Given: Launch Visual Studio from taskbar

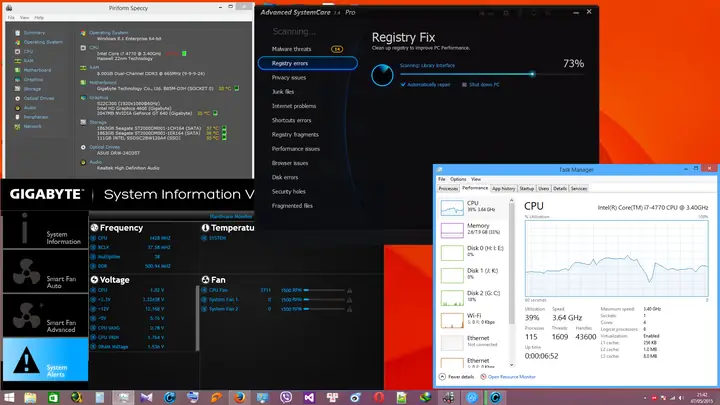Looking at the screenshot, I should 309,397.
